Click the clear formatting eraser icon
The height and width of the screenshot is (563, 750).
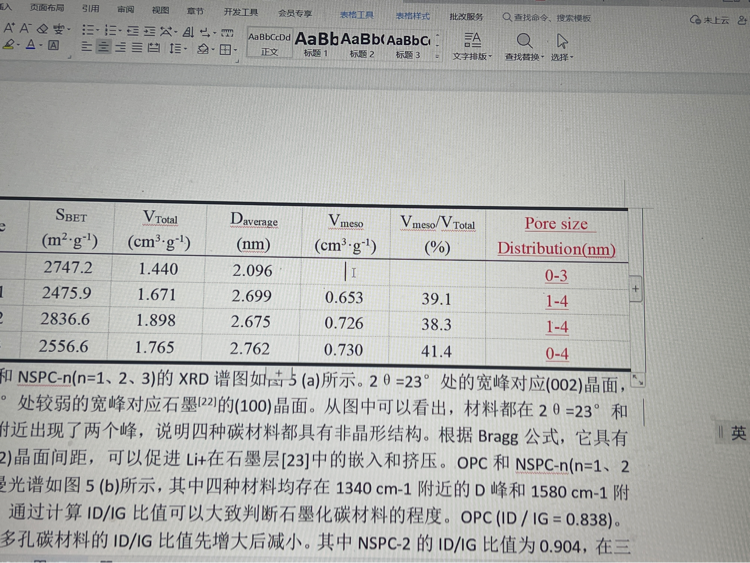click(42, 29)
